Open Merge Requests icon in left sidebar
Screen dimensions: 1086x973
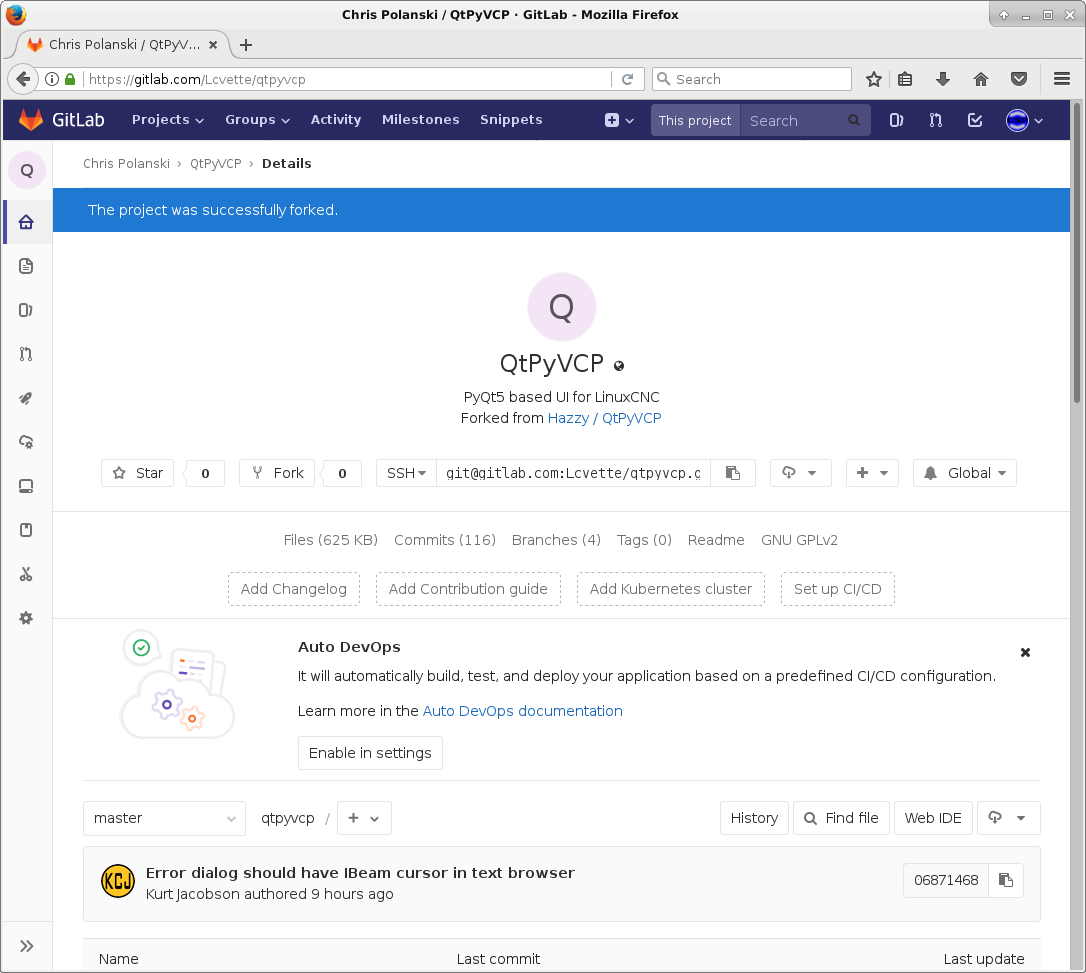[26, 354]
